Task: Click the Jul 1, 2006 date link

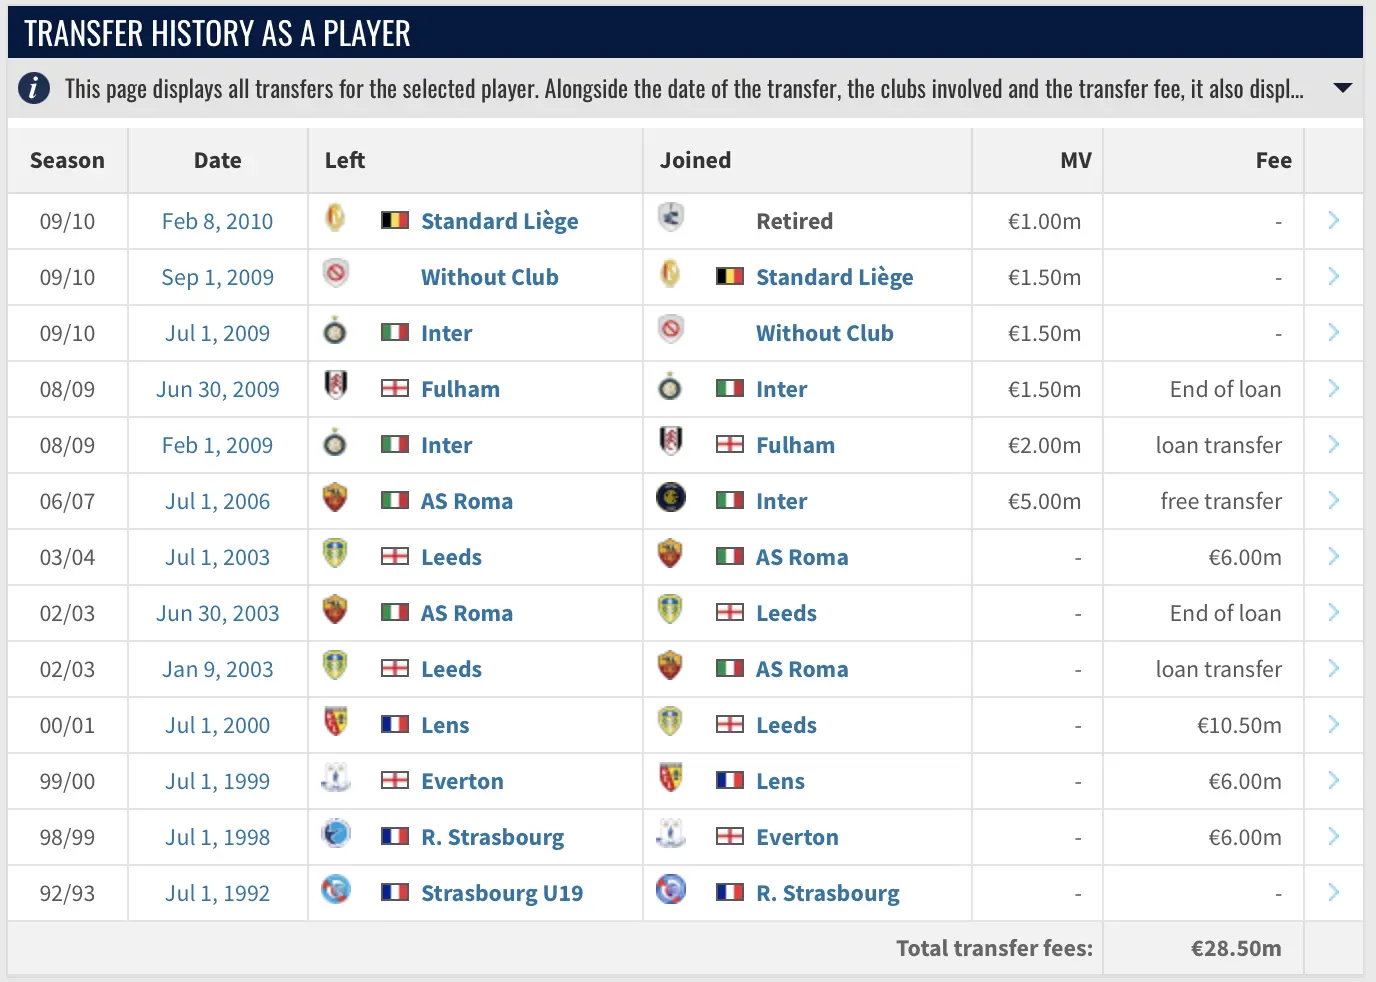Action: point(217,501)
